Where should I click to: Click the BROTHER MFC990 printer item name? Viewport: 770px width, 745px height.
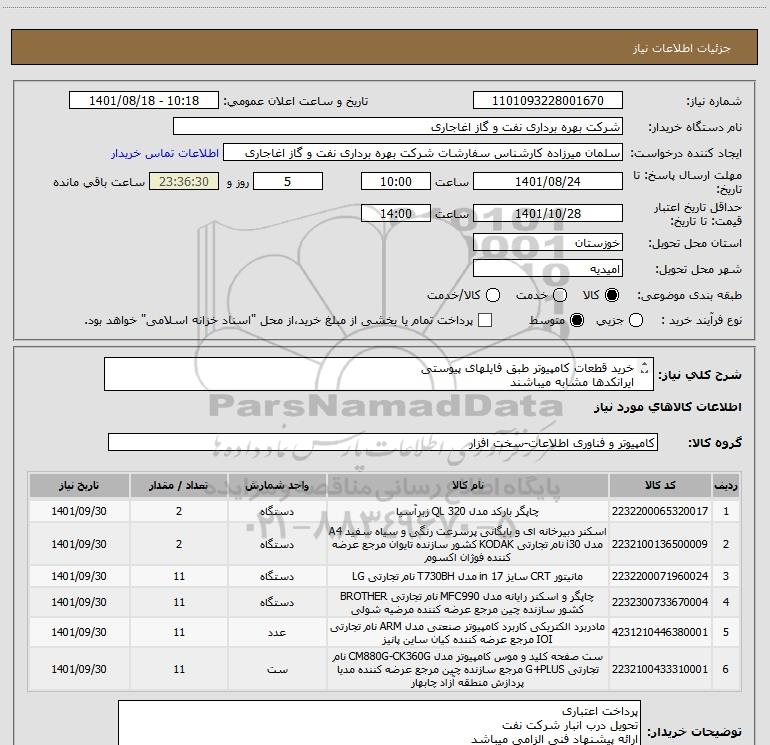[468, 603]
